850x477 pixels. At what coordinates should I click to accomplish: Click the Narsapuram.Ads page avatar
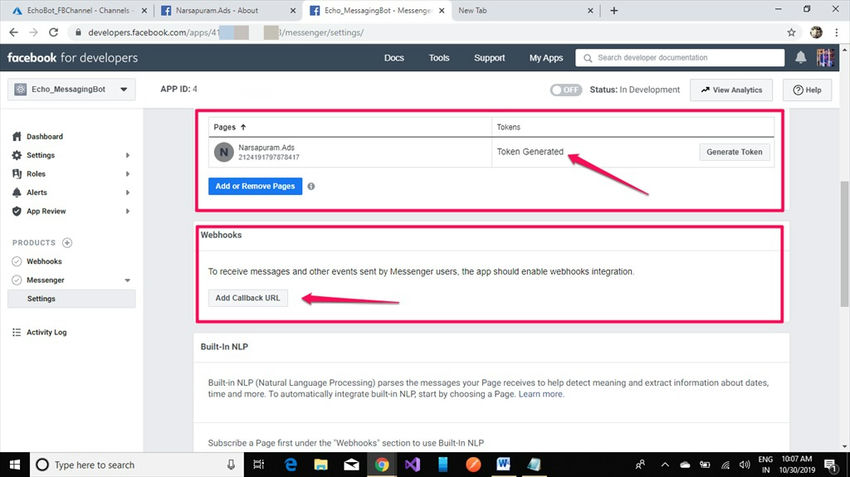pos(223,152)
